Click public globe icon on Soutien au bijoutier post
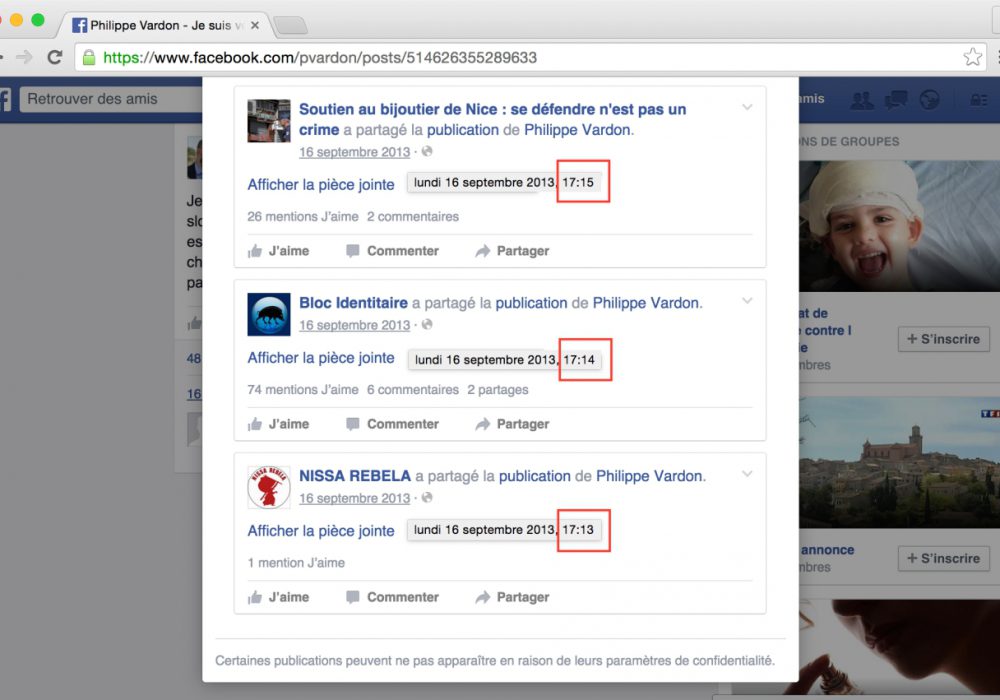This screenshot has width=1000, height=700. tap(427, 151)
